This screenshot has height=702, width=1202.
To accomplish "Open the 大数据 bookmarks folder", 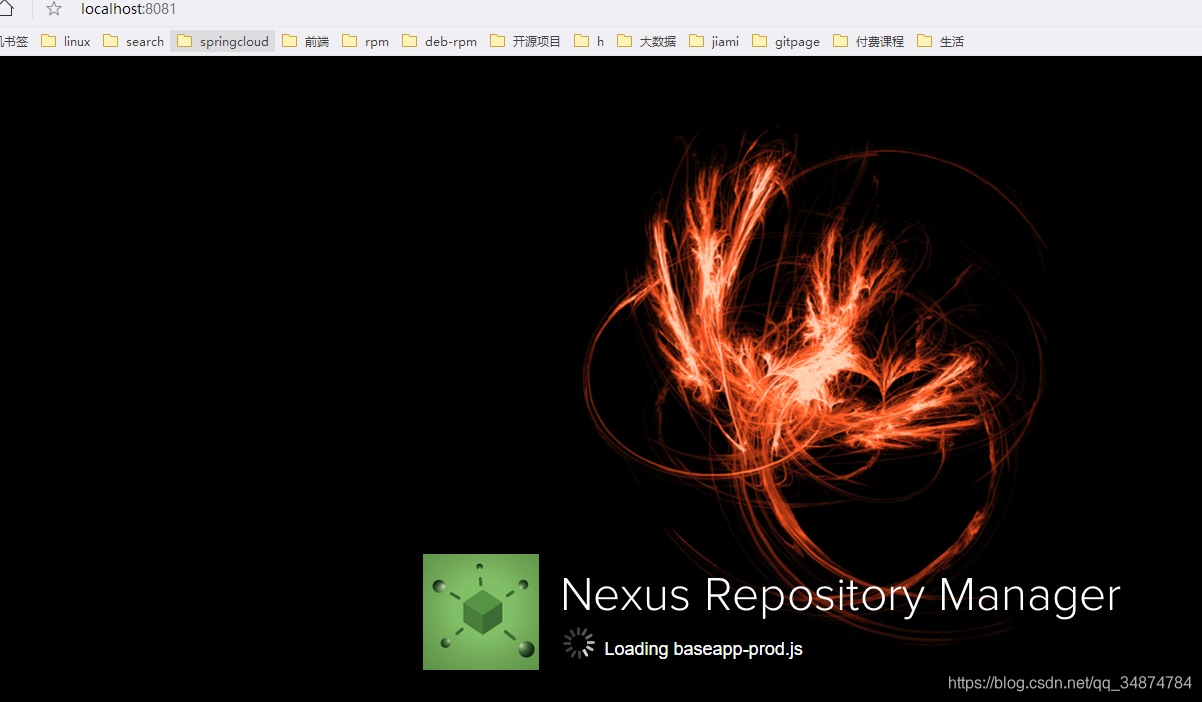I will 647,41.
